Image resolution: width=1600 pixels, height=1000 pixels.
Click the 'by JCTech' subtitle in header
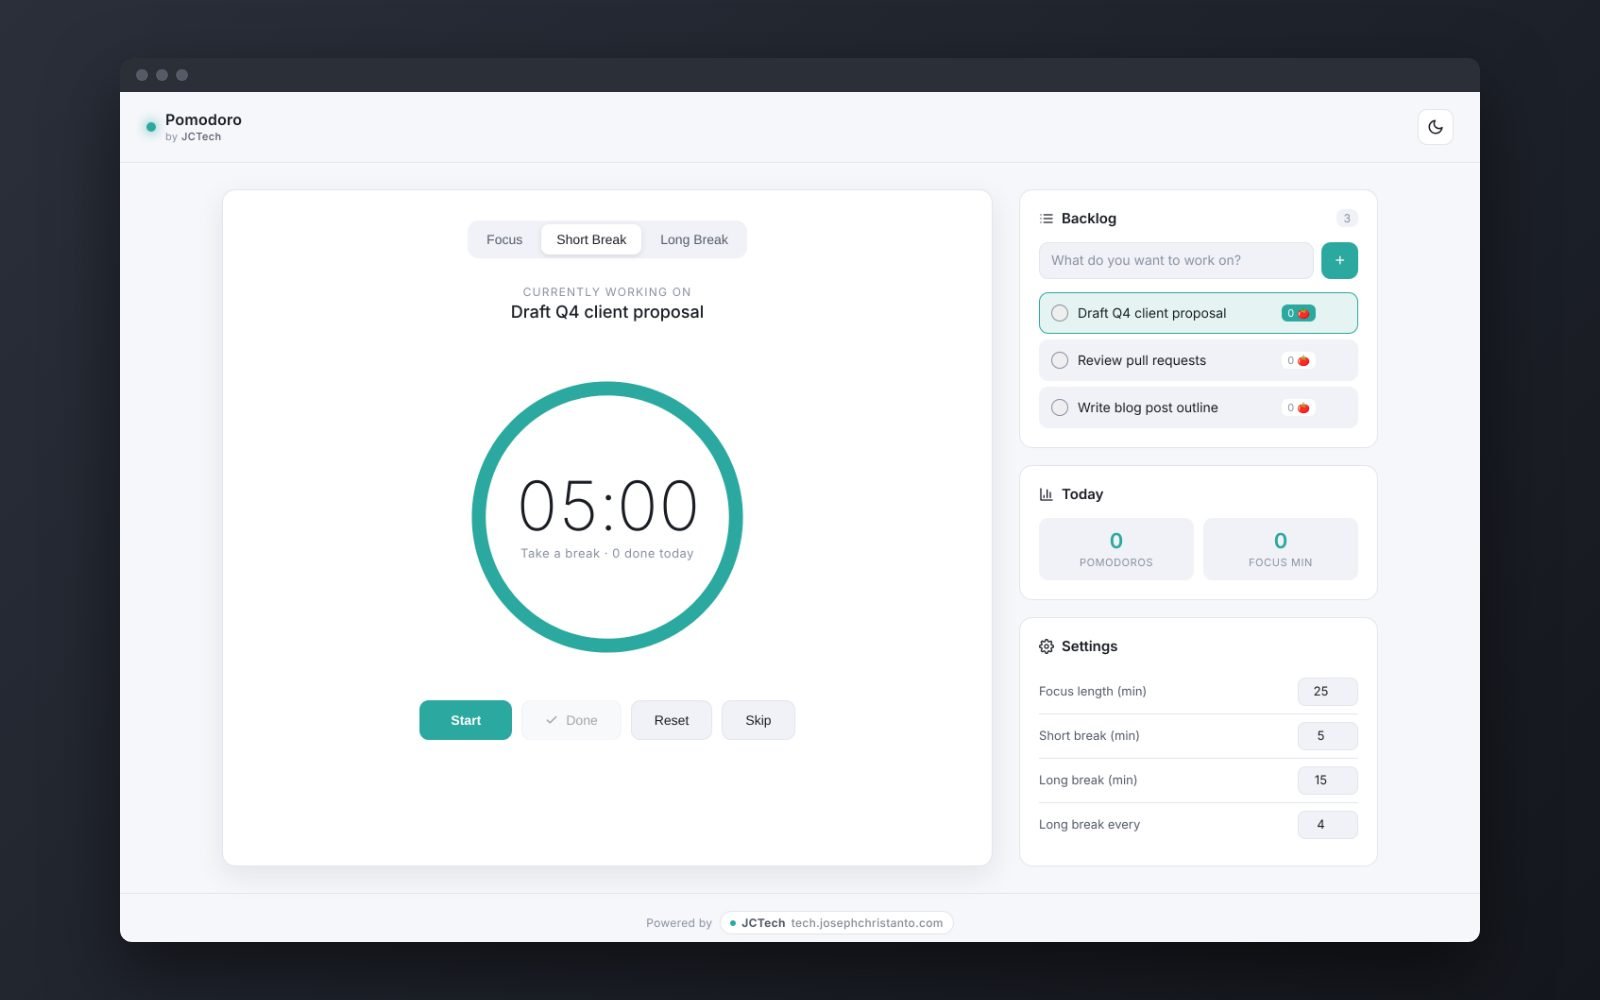click(x=193, y=137)
